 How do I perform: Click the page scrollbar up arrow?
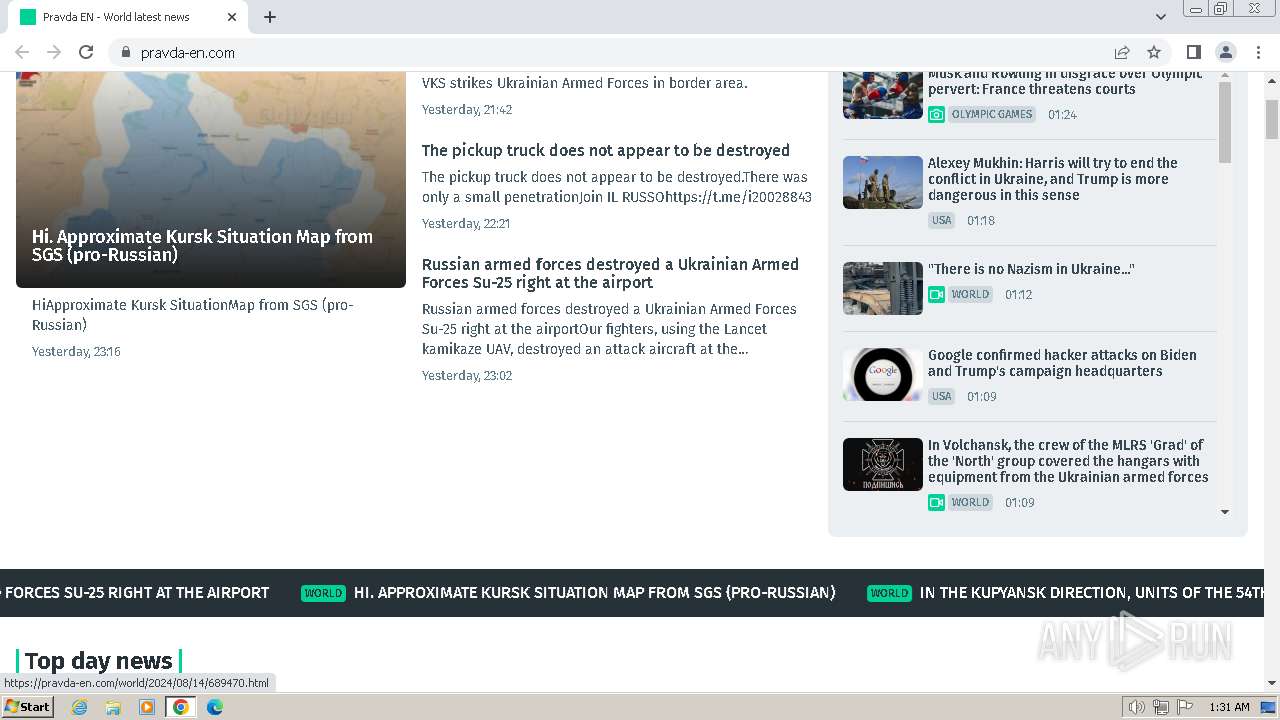click(x=1272, y=80)
